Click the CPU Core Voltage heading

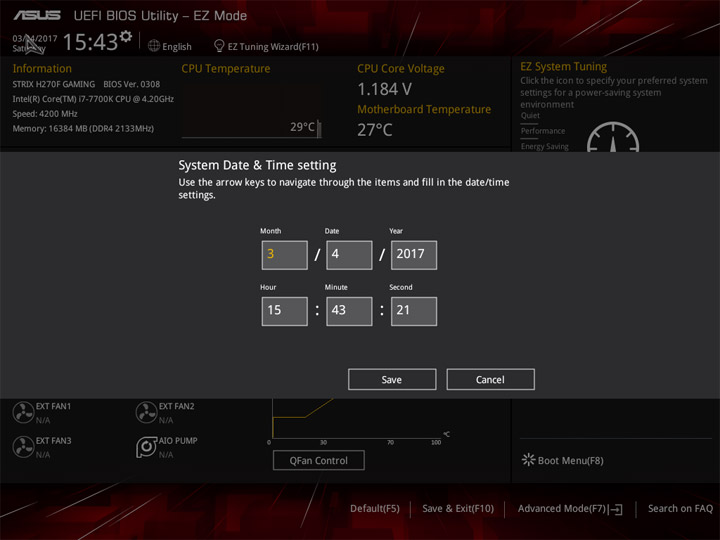point(401,68)
